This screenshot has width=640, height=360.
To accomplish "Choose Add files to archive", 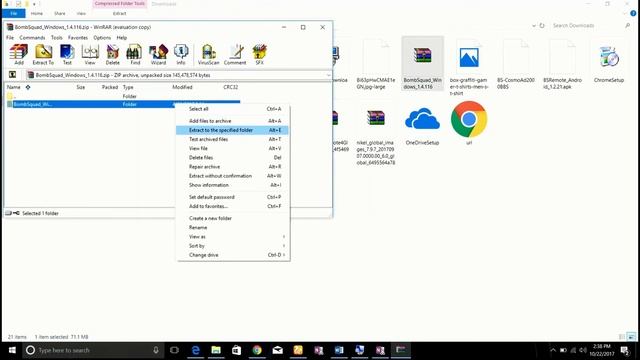I will tap(233, 121).
